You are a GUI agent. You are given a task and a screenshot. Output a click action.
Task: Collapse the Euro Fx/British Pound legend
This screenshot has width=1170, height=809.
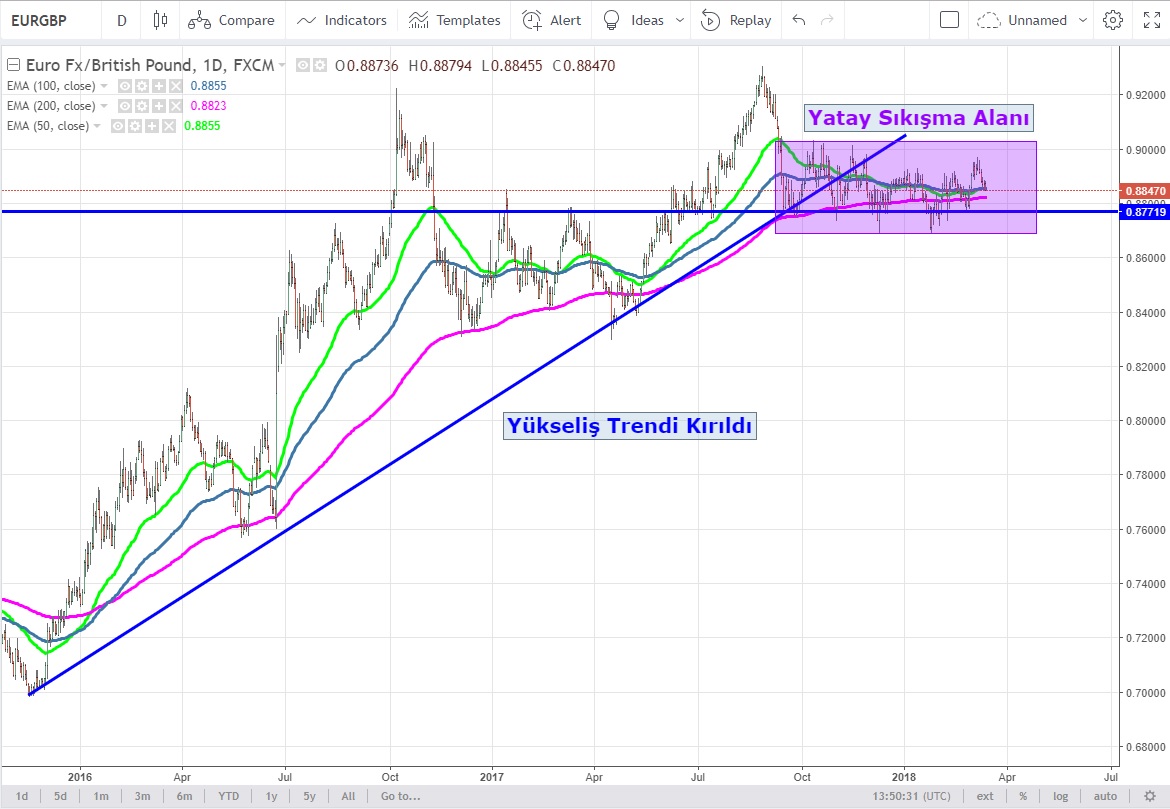pyautogui.click(x=11, y=65)
